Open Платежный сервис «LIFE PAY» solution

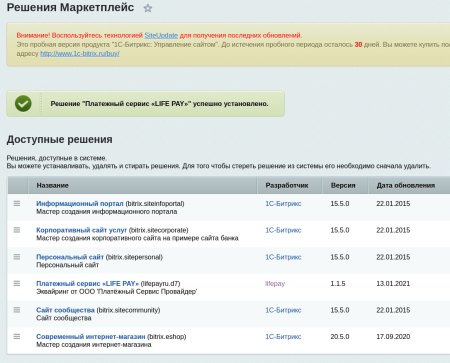pos(87,283)
